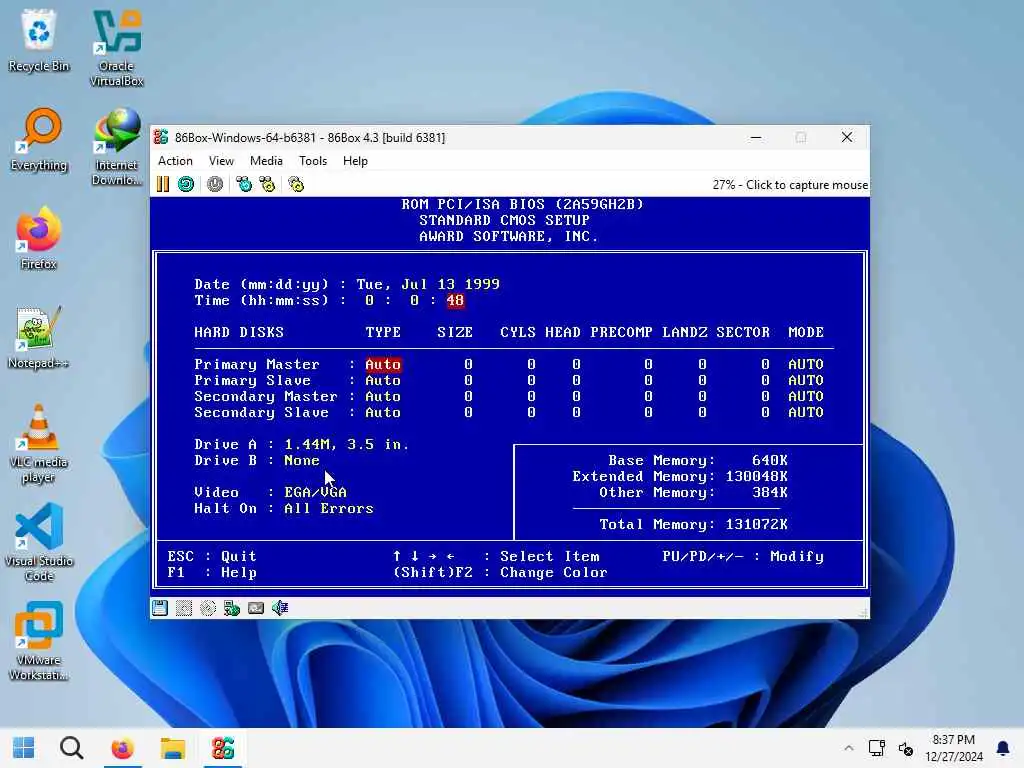Click the date 'Tue, Jul 13 1999'
1024x768 pixels.
(428, 284)
